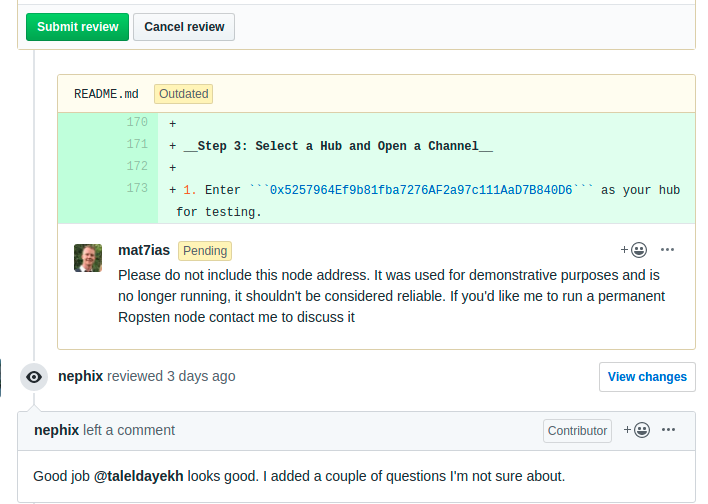Open the README.md file link
This screenshot has height=504, width=708.
click(106, 94)
